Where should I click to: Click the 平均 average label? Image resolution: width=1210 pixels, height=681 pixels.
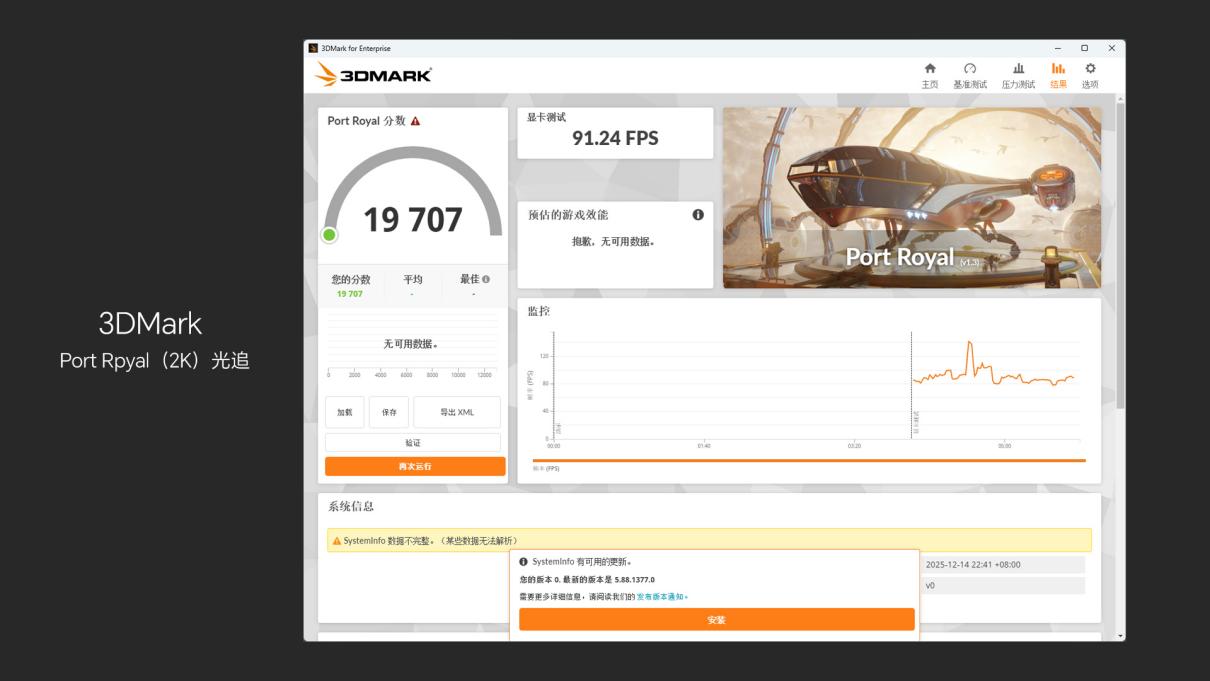coord(413,280)
